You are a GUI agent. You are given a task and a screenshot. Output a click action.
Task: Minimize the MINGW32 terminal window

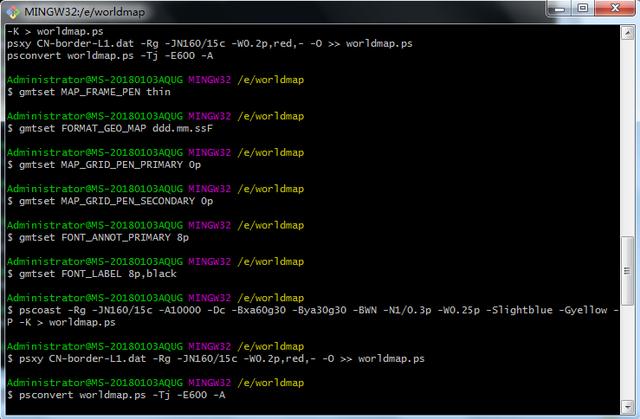(x=559, y=8)
